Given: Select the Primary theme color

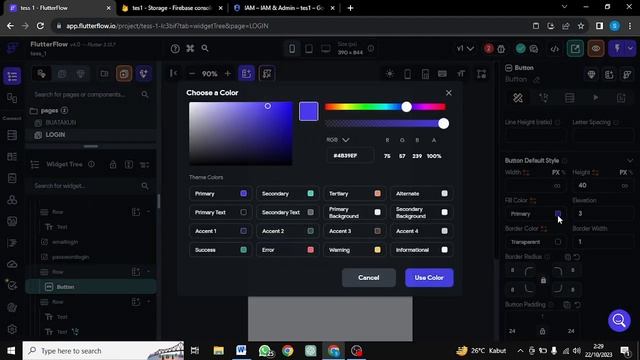Looking at the screenshot, I should (220, 193).
